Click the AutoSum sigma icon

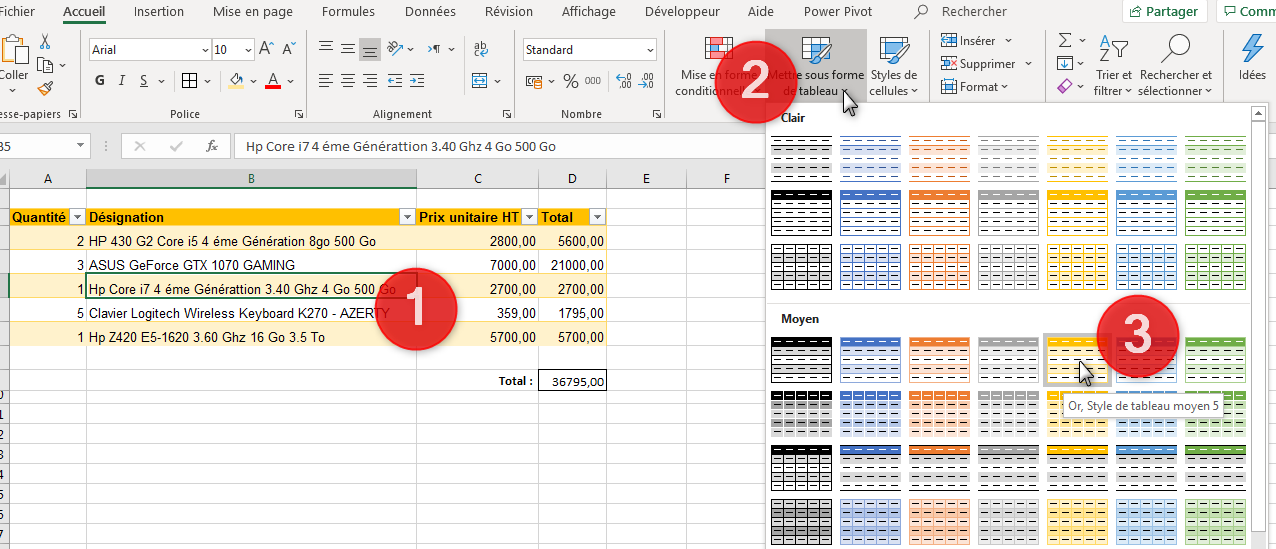[1065, 40]
